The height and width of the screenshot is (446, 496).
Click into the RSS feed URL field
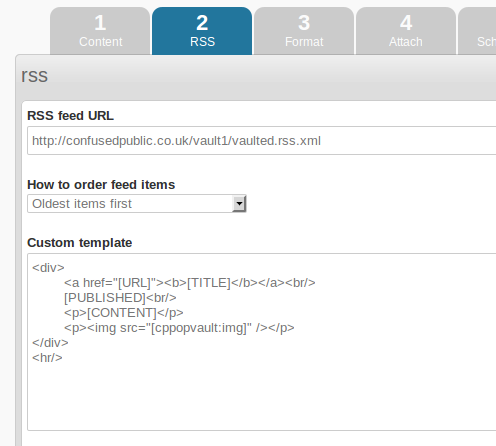pos(262,141)
